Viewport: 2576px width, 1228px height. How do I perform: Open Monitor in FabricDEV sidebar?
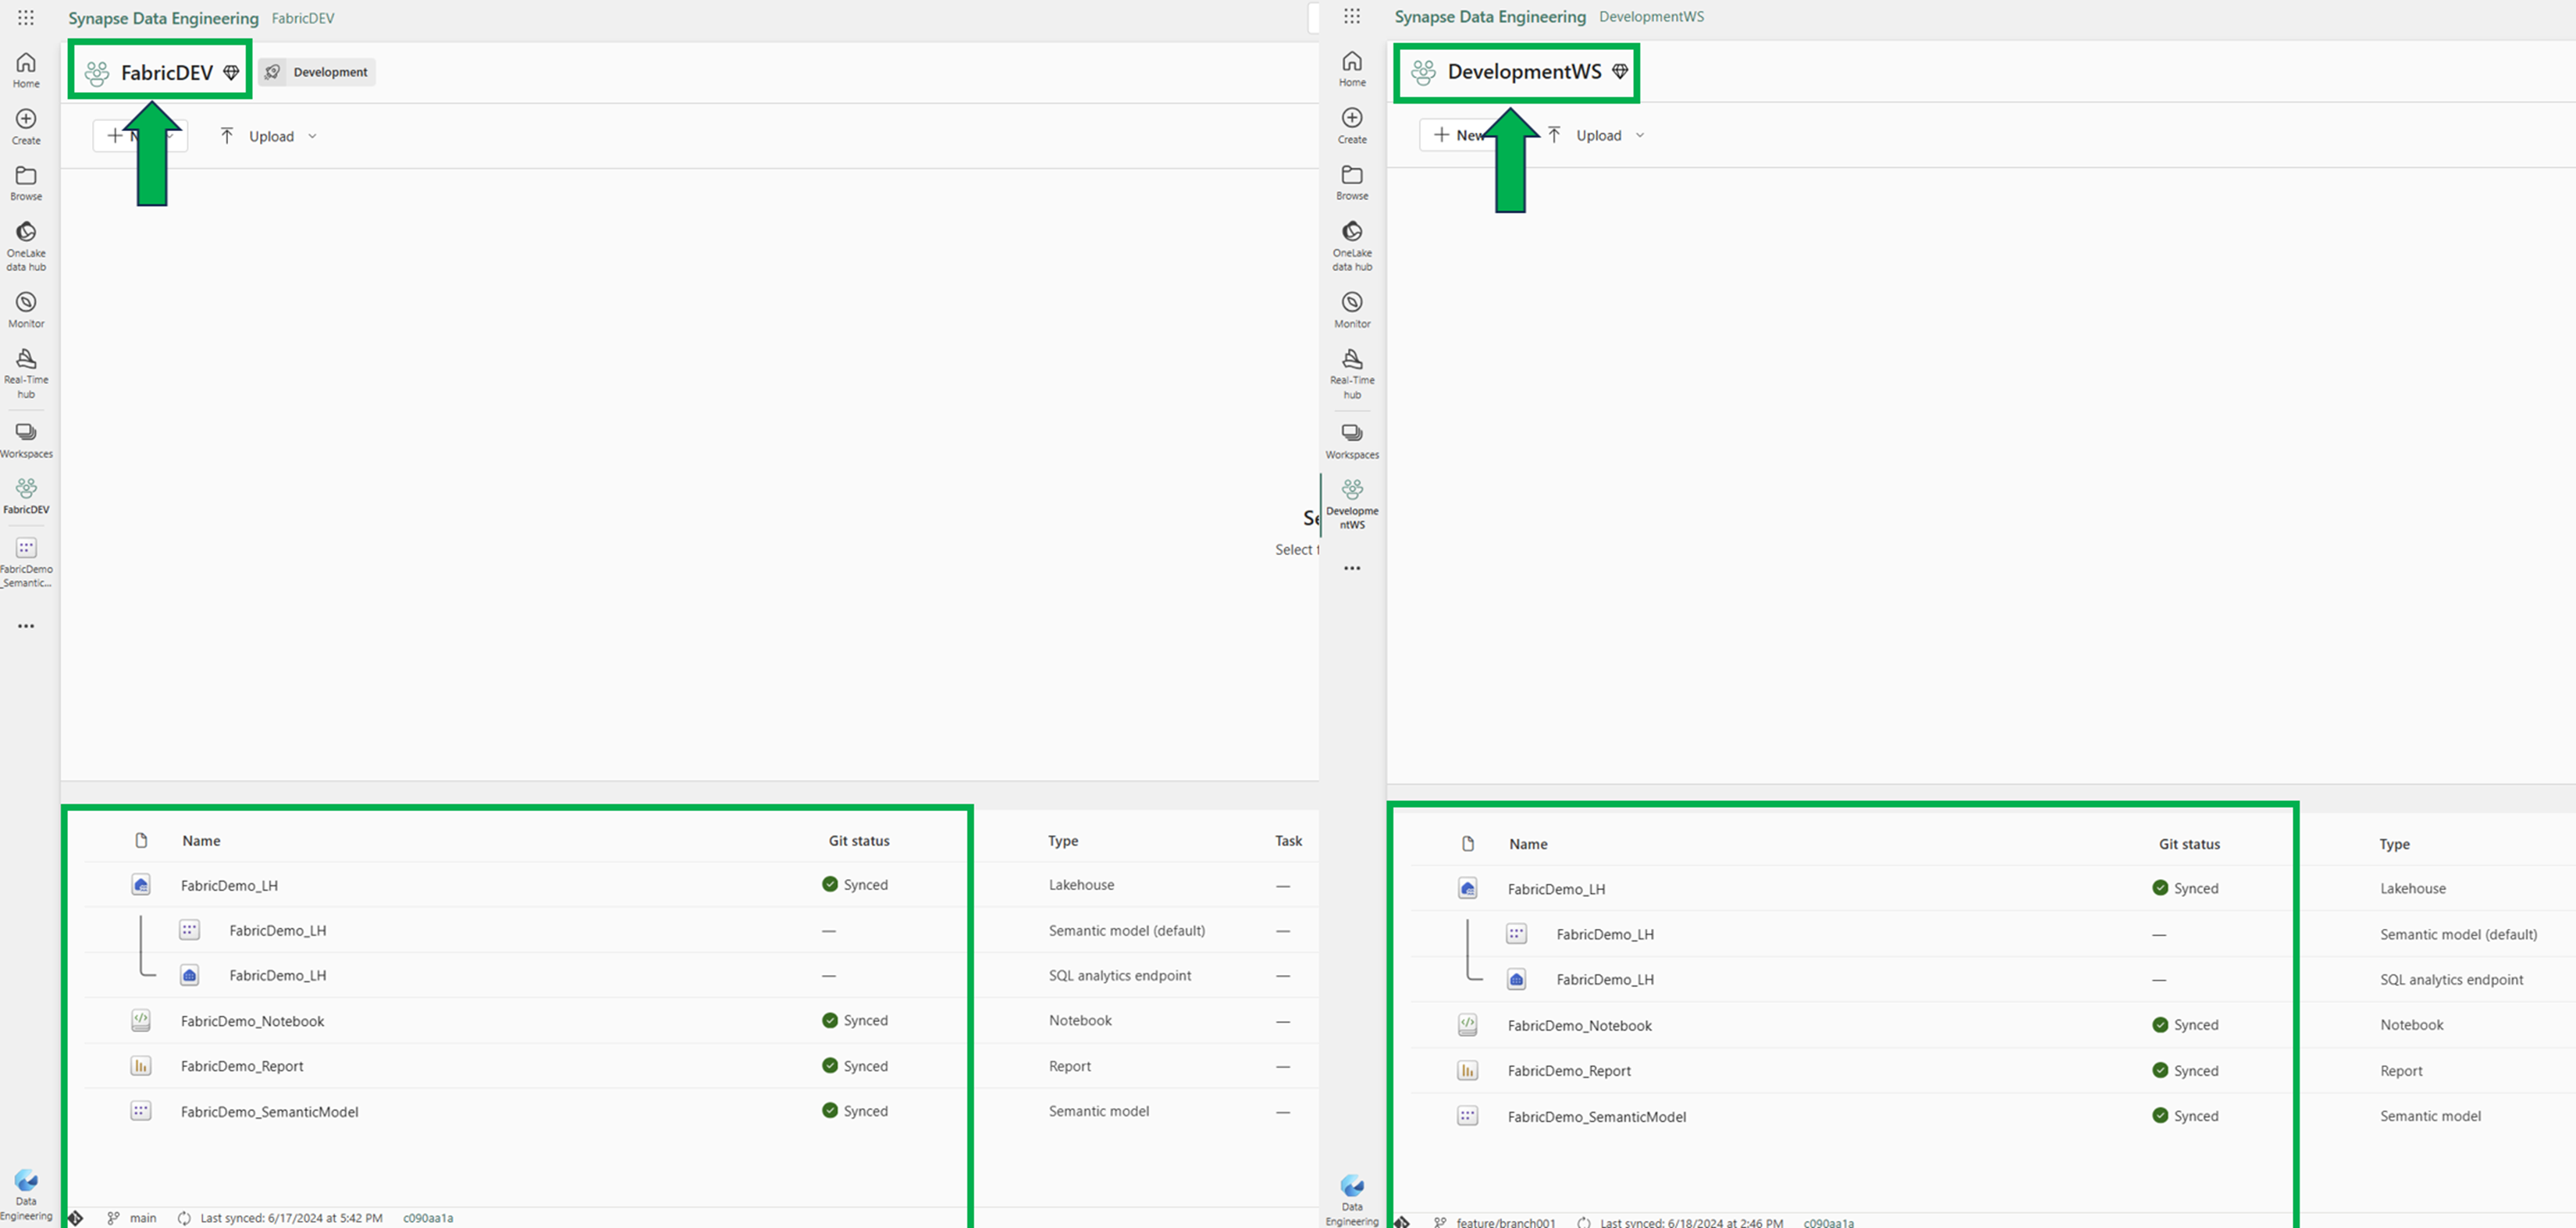26,310
